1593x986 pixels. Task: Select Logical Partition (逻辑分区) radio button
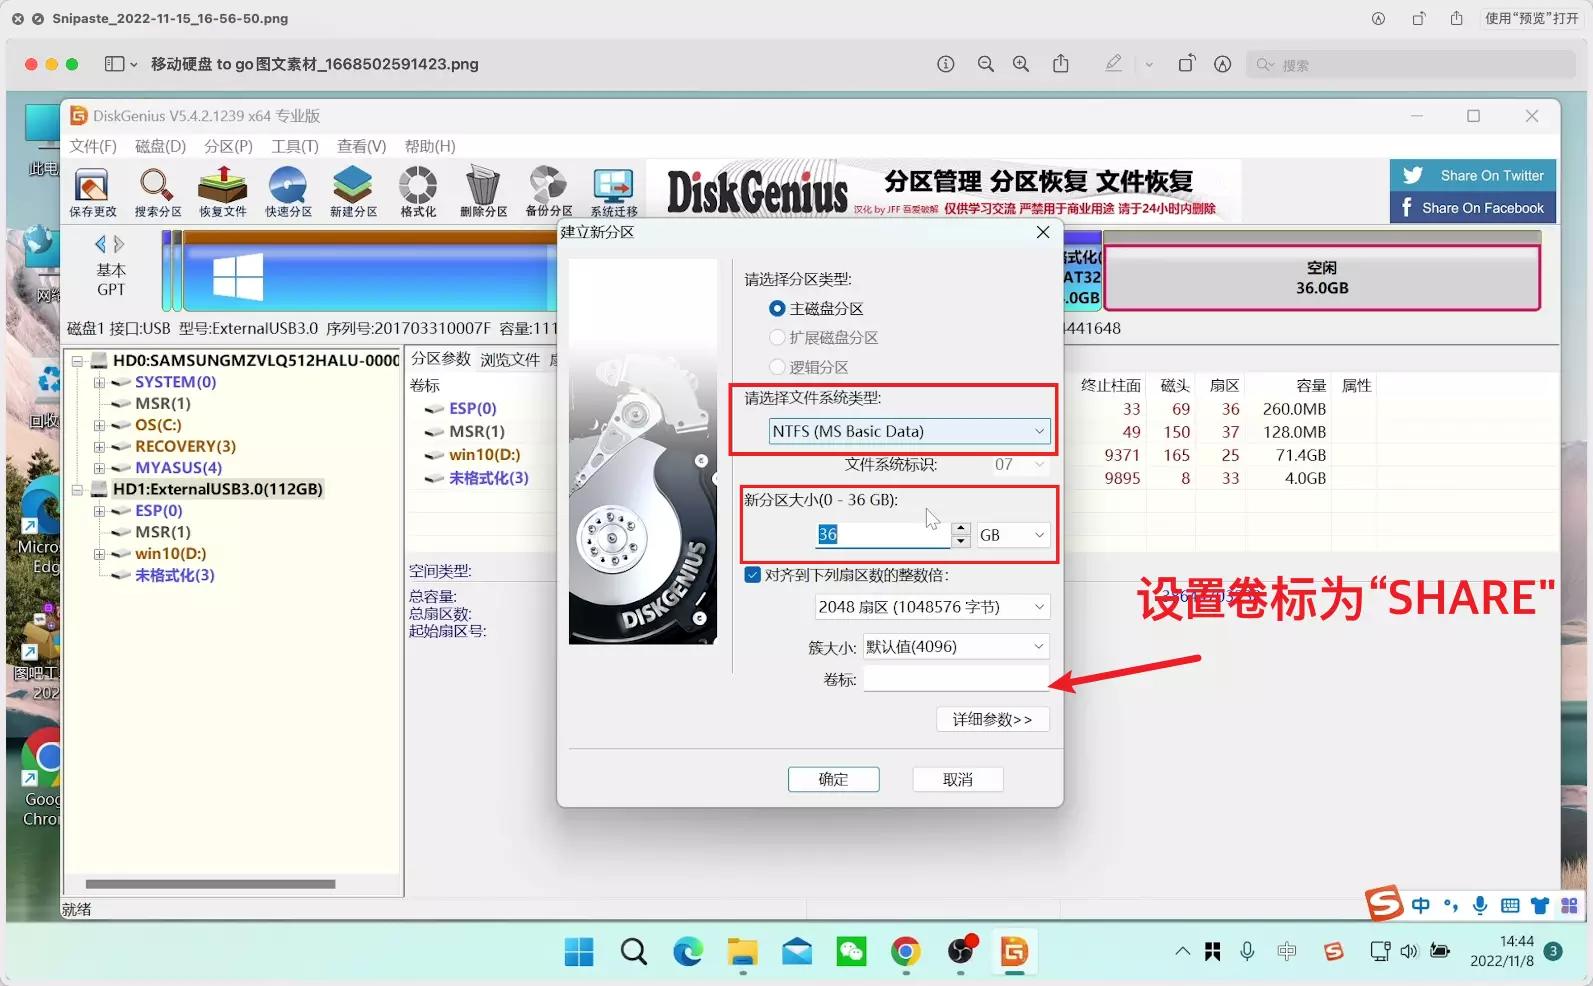point(777,367)
